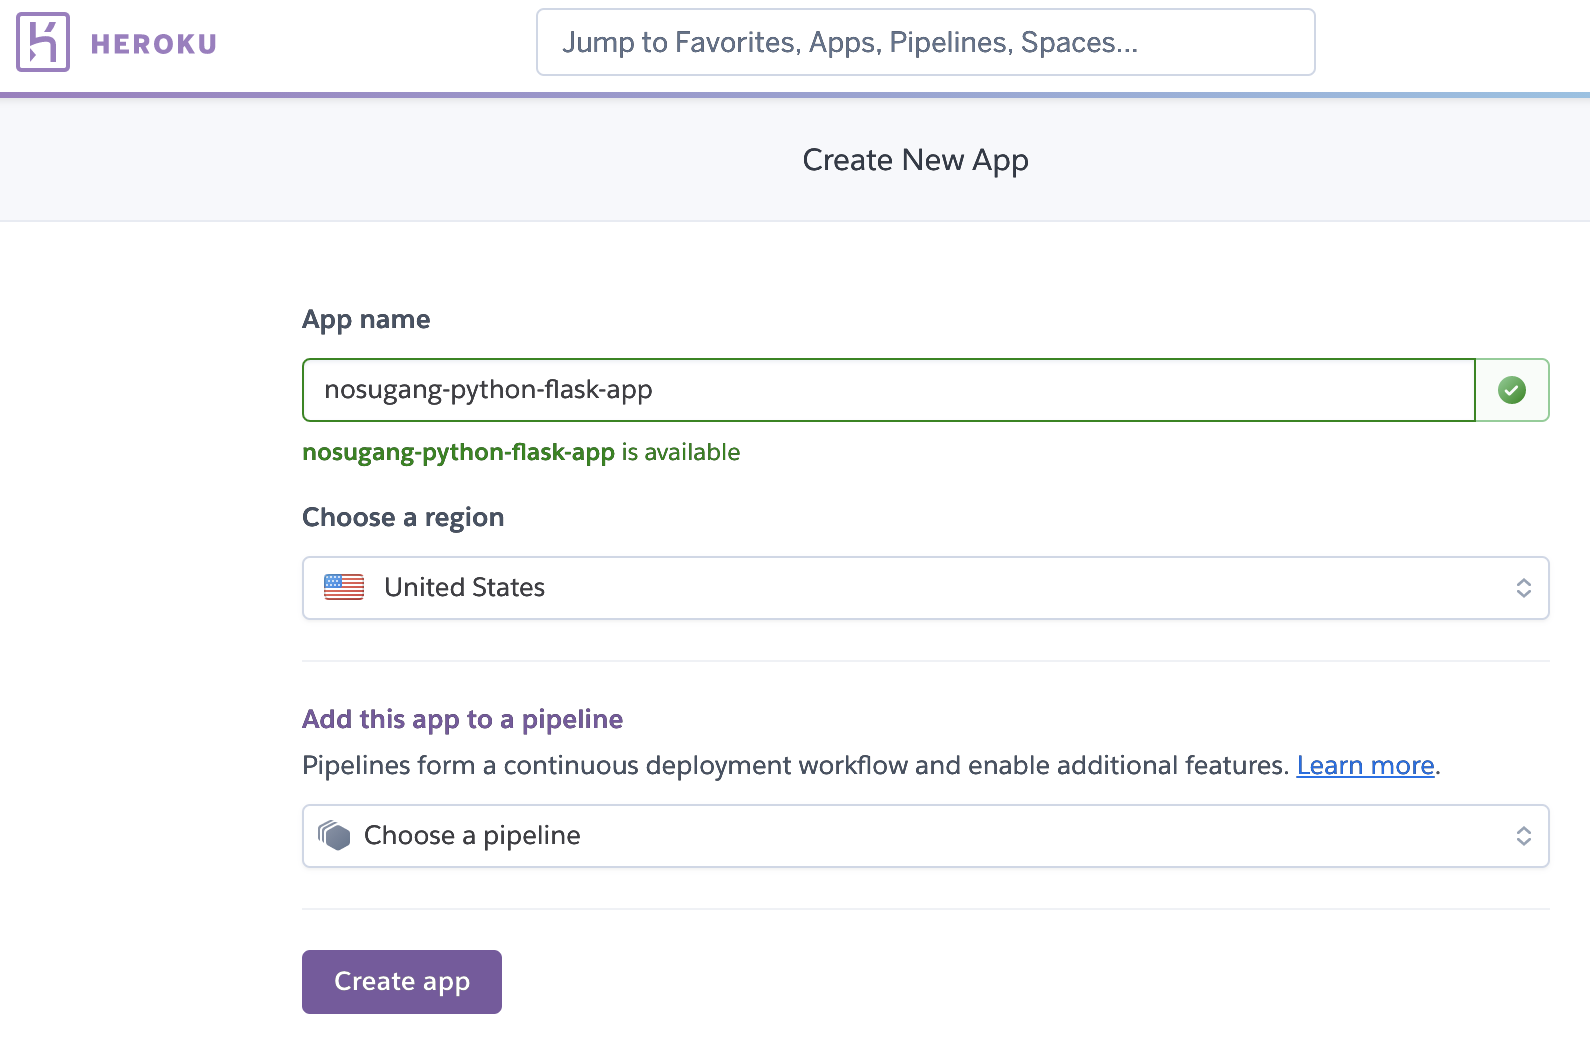Viewport: 1590px width, 1056px height.
Task: Click the bold green app name text
Action: point(458,452)
